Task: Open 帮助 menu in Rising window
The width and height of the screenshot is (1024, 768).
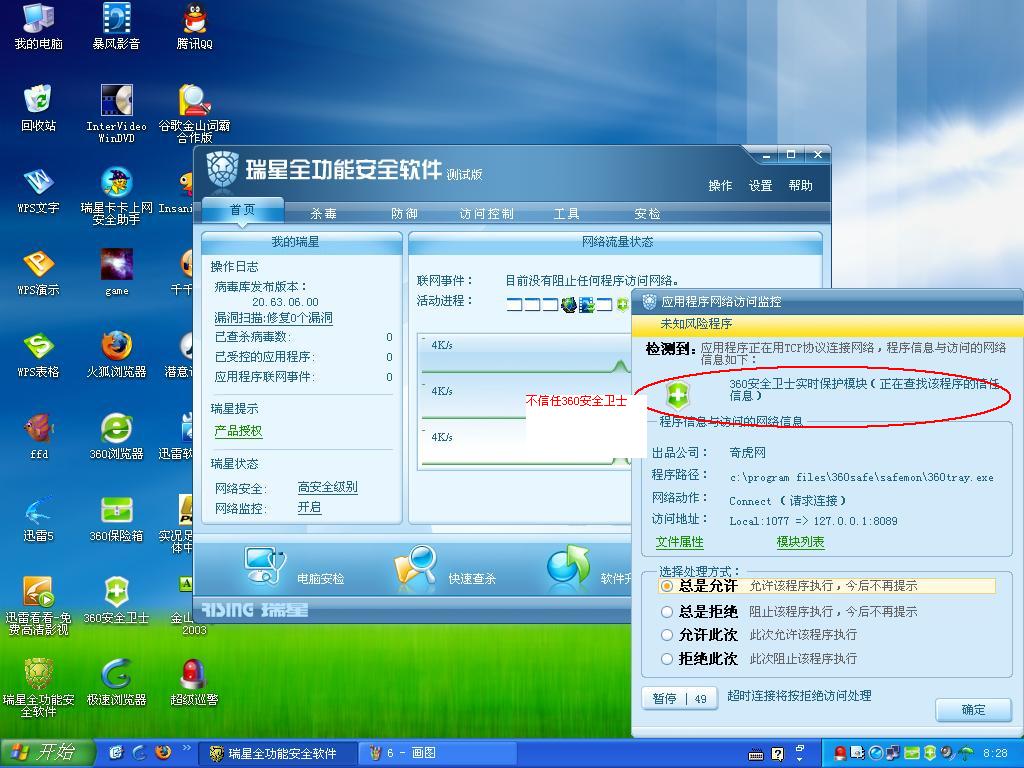Action: click(x=801, y=185)
